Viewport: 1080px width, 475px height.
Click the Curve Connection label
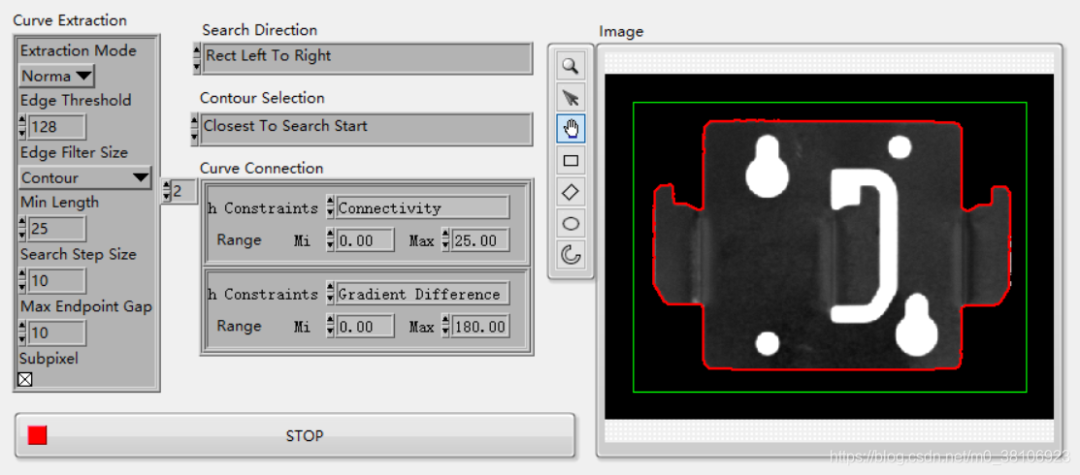pyautogui.click(x=262, y=168)
